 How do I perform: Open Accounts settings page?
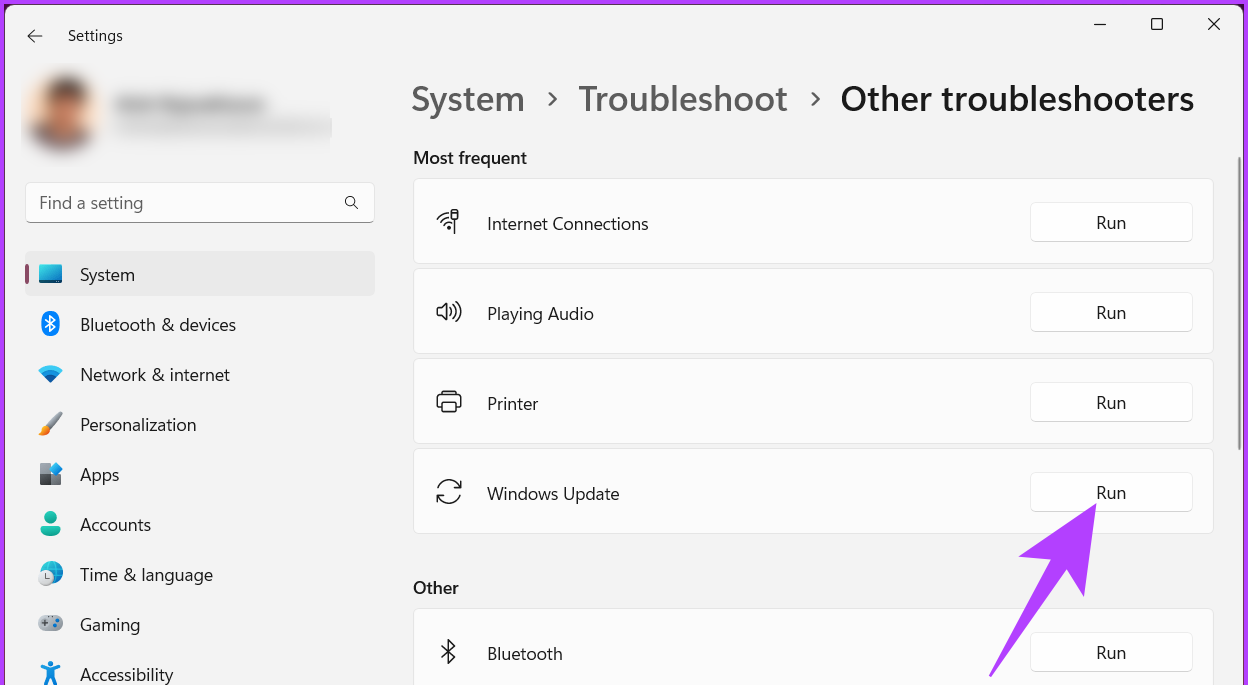[x=200, y=524]
